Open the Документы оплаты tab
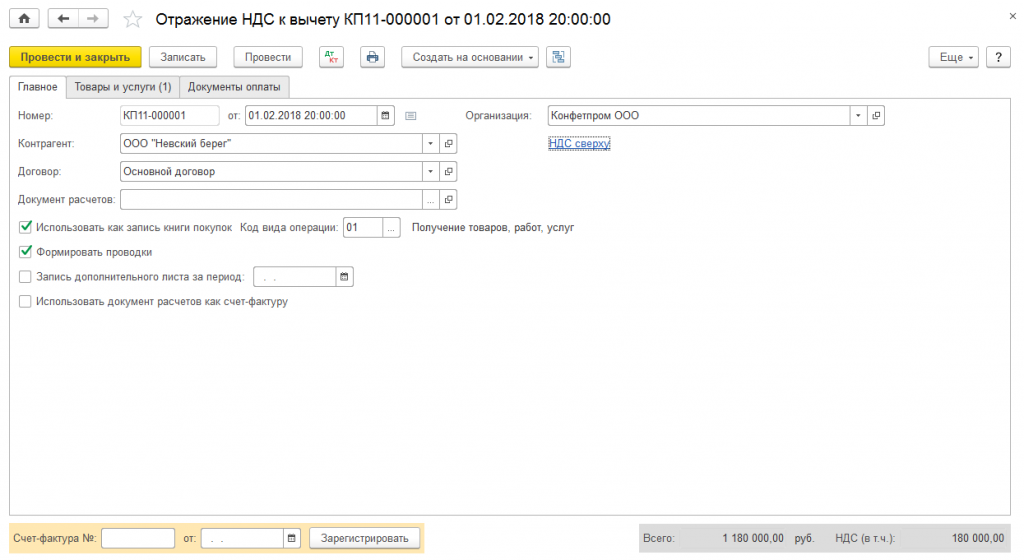This screenshot has width=1024, height=560. (235, 87)
